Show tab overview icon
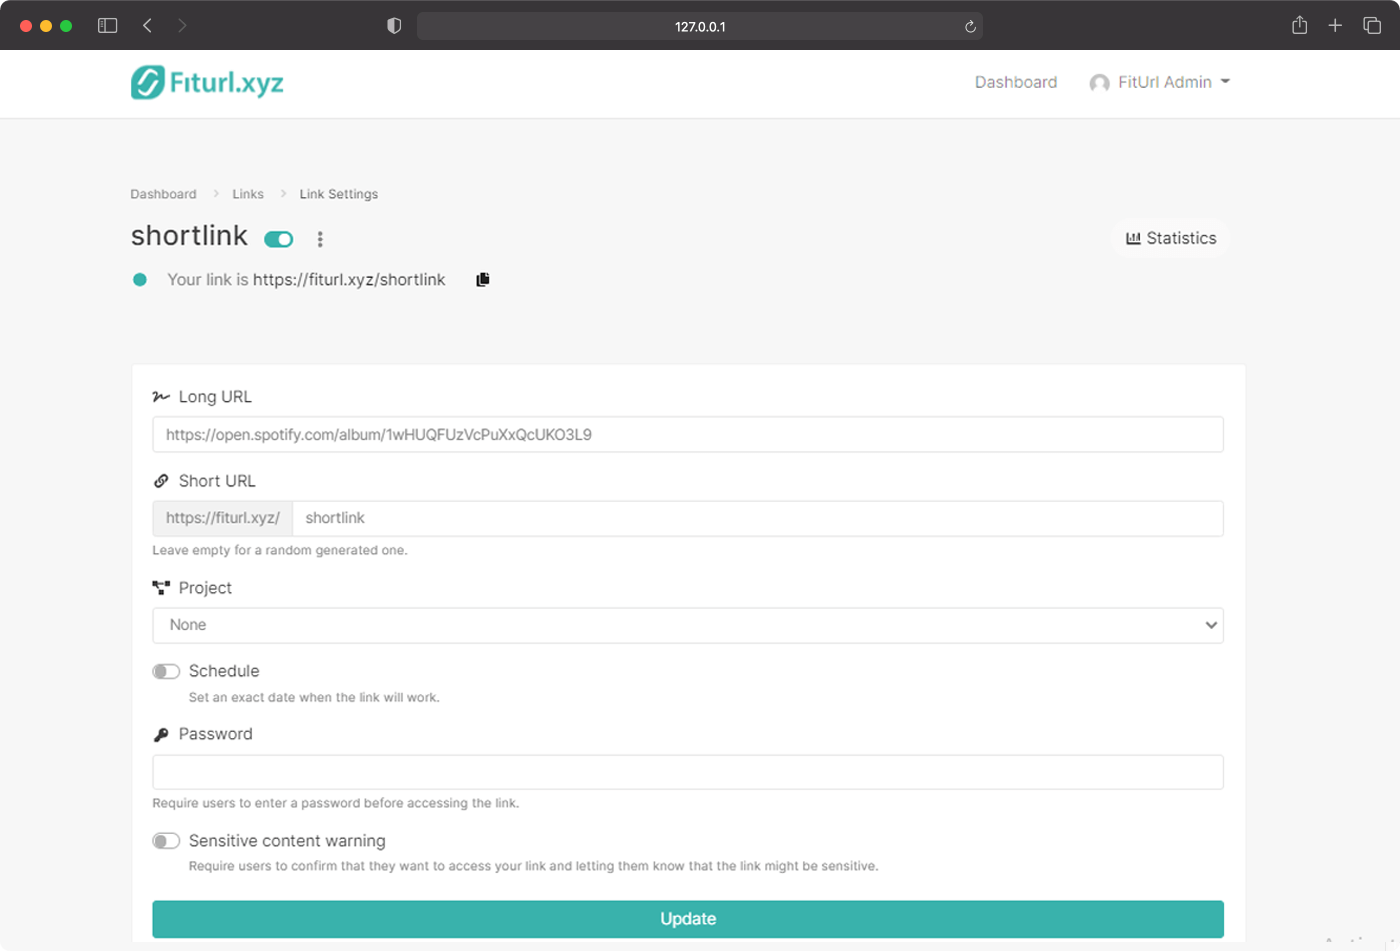Viewport: 1400px width, 951px height. 1372,26
